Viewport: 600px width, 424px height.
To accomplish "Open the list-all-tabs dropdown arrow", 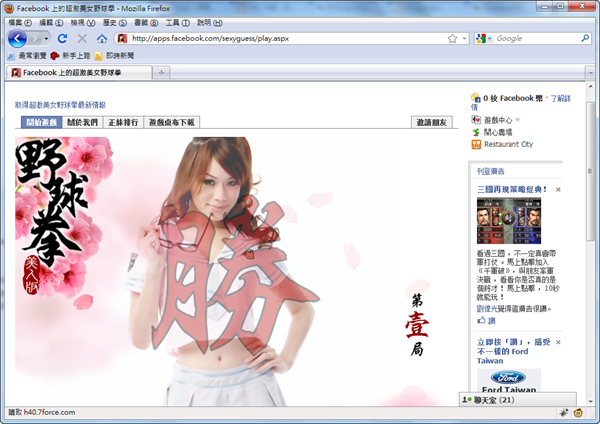I will [590, 73].
